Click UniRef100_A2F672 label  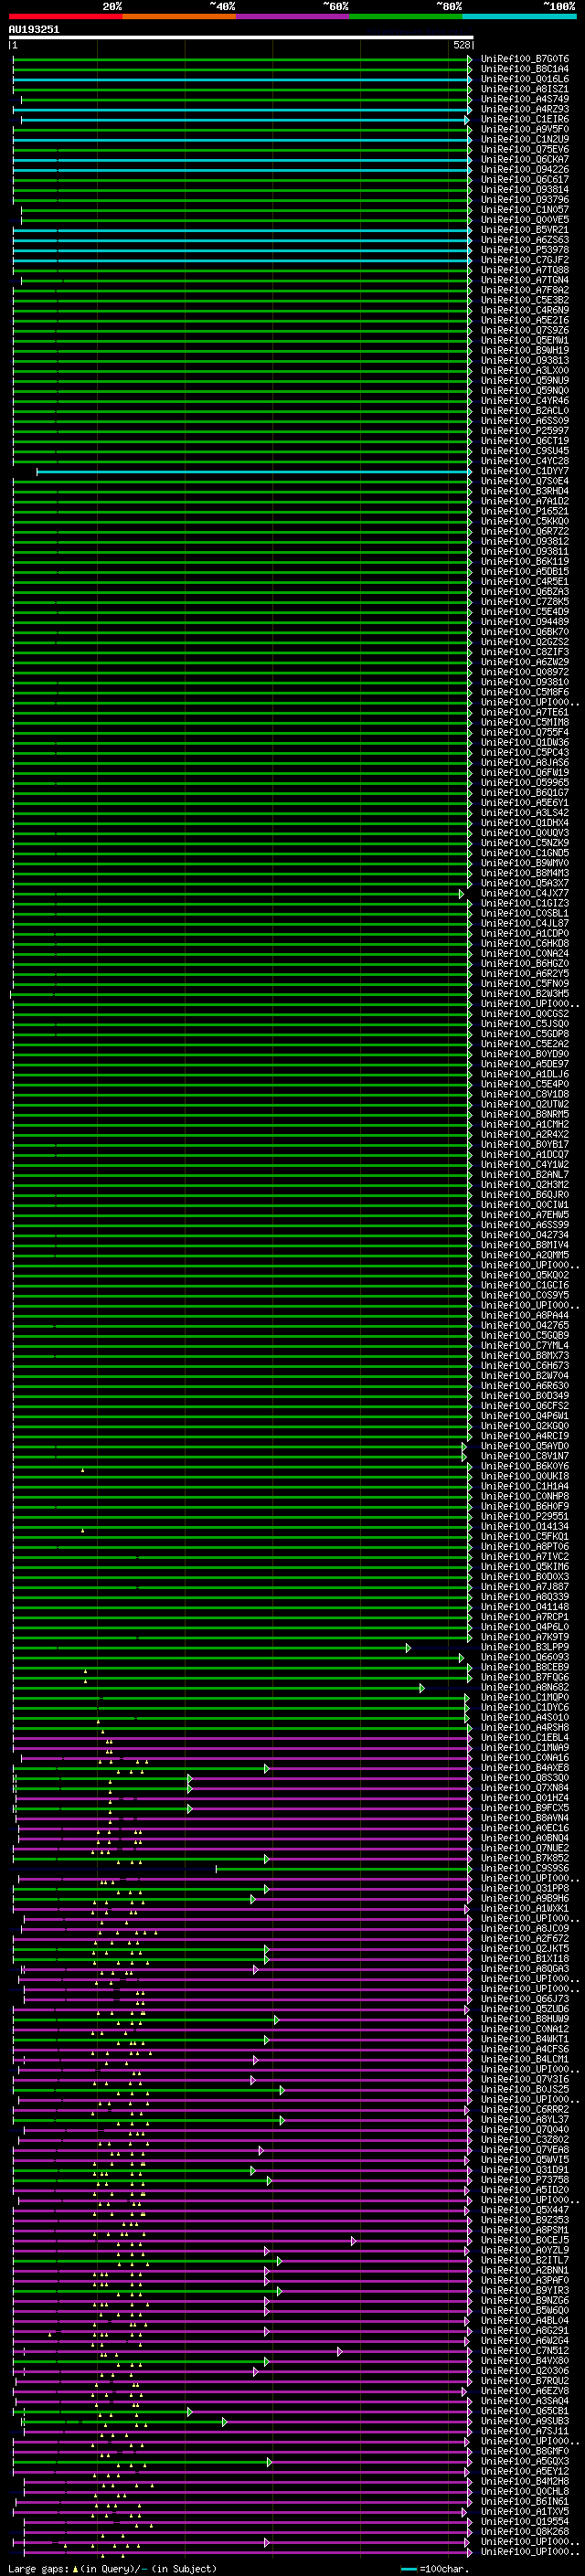tap(525, 1940)
